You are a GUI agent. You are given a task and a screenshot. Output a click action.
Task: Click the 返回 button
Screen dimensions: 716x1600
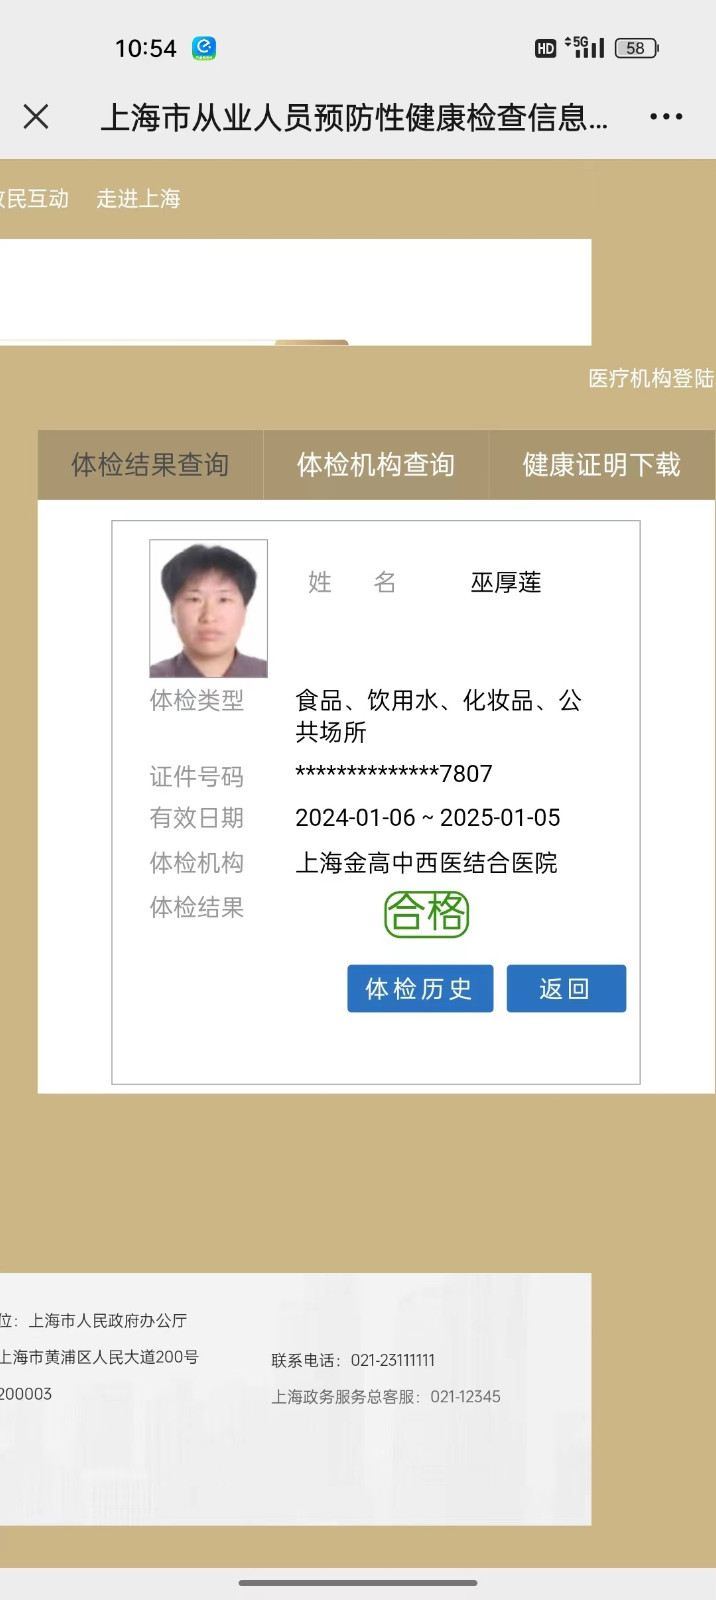coord(566,989)
